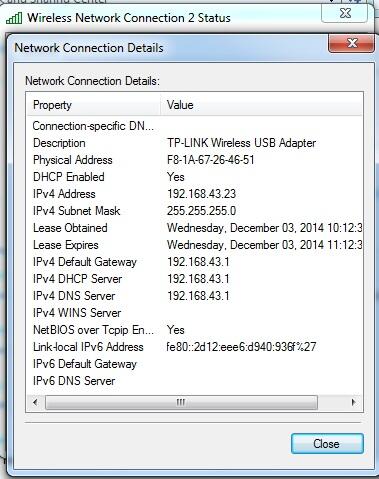Select the IPv6 DNS Server property
The width and height of the screenshot is (379, 479).
coord(74,381)
